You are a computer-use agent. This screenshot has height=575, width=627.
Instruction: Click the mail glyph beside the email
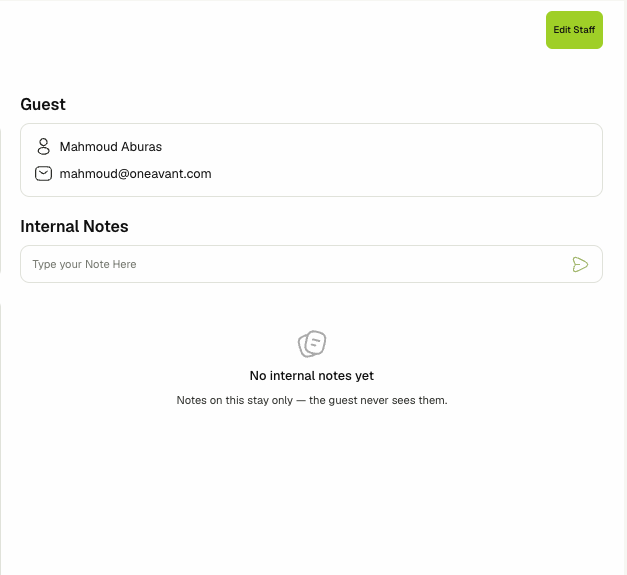tap(44, 174)
